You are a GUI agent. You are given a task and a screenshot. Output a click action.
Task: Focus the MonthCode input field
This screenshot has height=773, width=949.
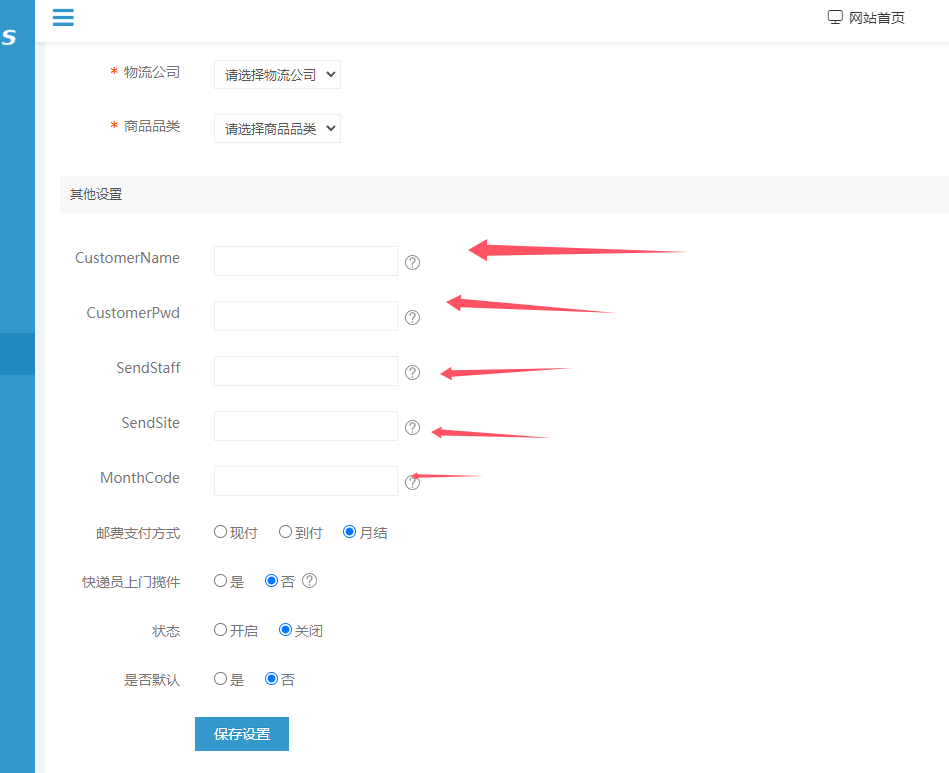coord(306,481)
